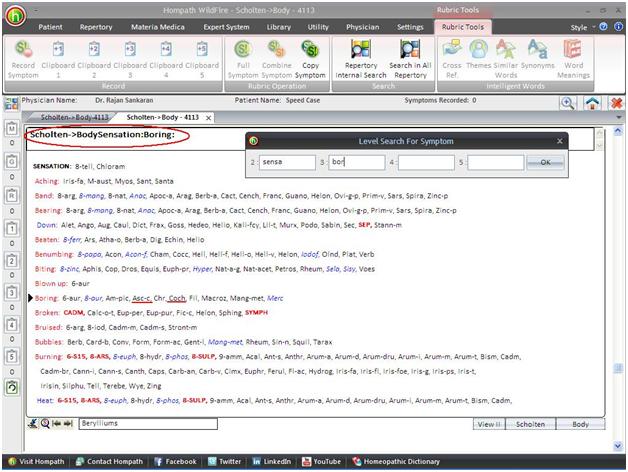Click the green refresh icon in left sidebar
The height and width of the screenshot is (472, 628).
(x=12, y=387)
